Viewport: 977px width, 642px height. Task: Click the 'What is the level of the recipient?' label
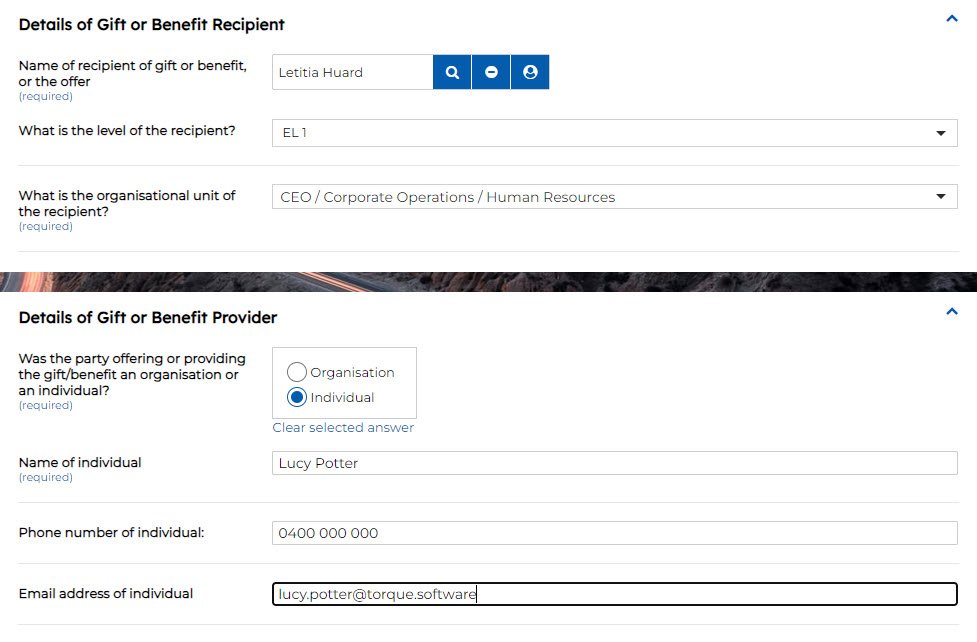(x=127, y=130)
